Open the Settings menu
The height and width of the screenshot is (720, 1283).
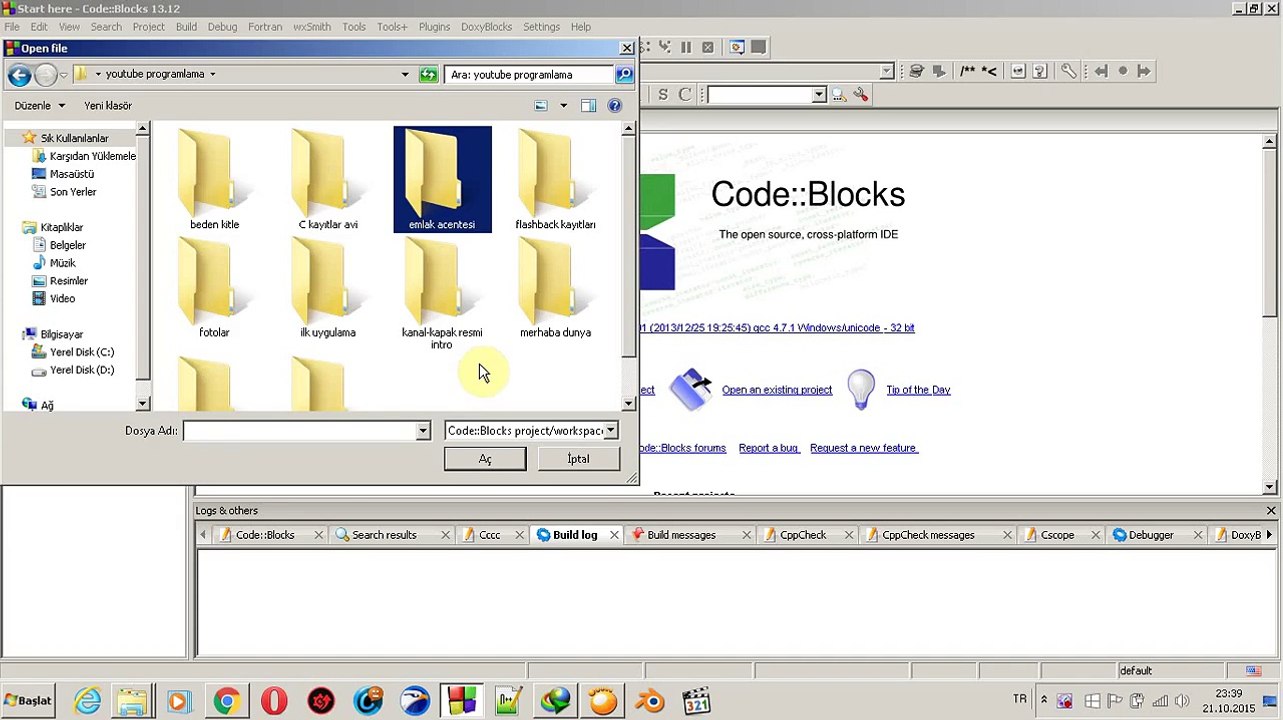point(541,27)
